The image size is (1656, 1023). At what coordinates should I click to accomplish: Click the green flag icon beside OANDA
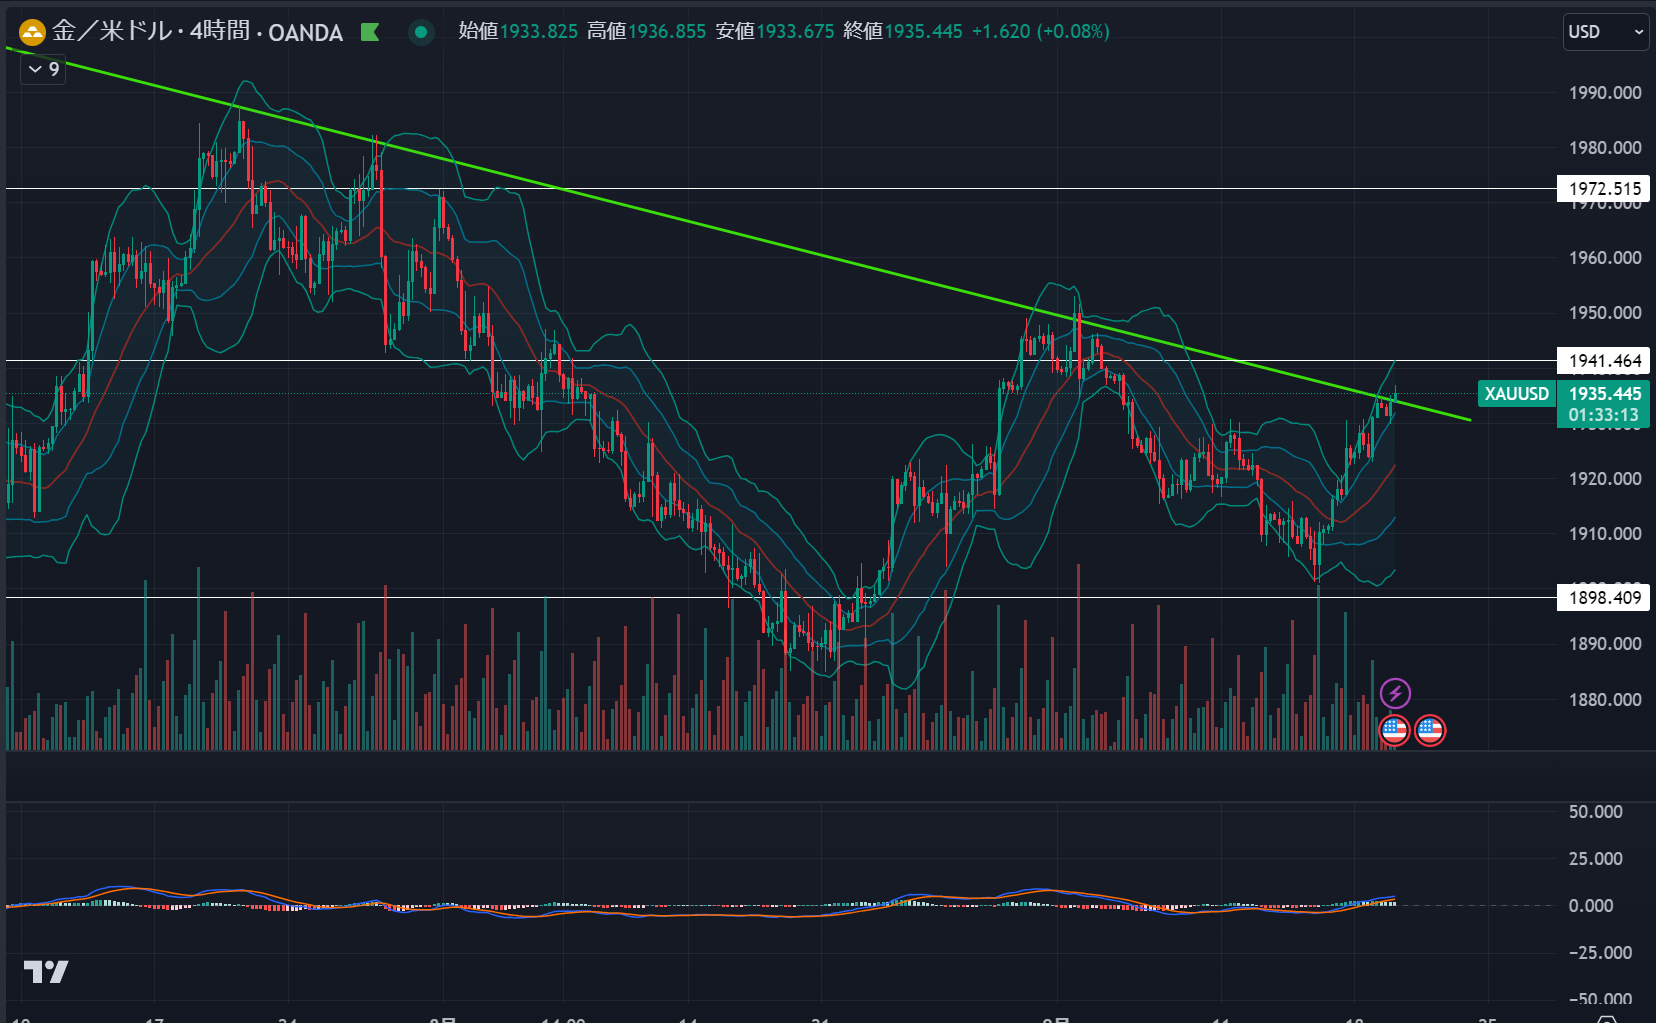click(370, 32)
